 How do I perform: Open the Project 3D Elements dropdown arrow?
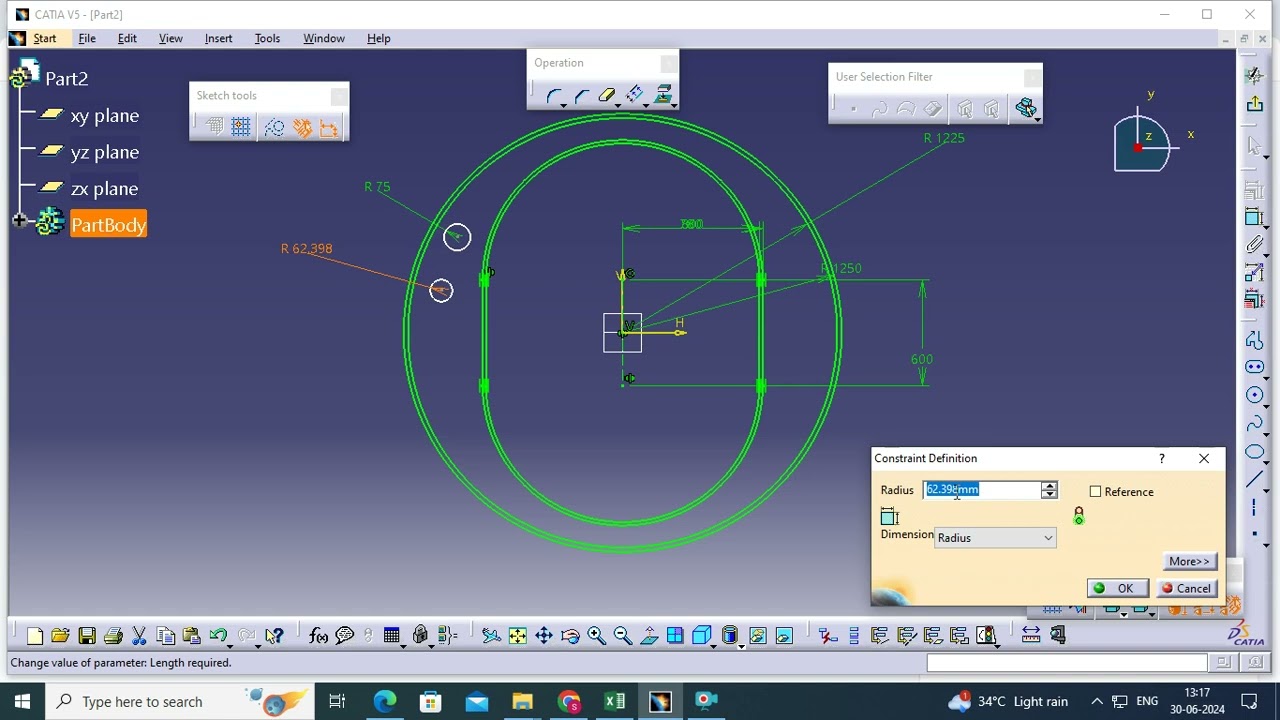coord(674,105)
